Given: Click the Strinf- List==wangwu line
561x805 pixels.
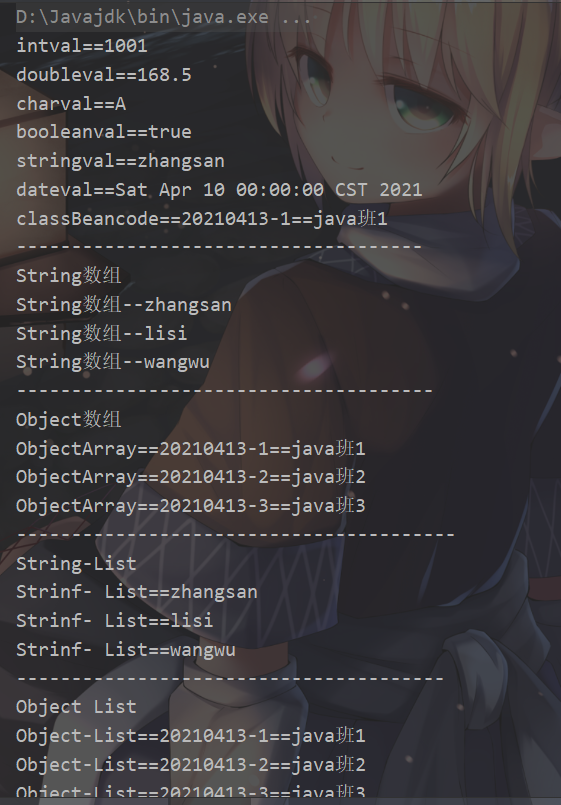Looking at the screenshot, I should coord(126,650).
